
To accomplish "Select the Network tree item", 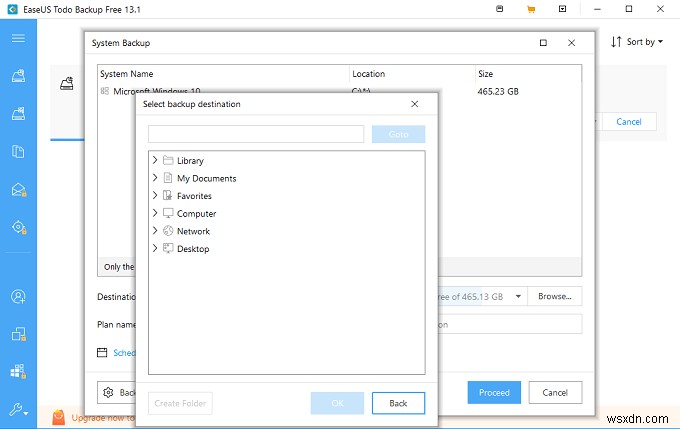I will coord(193,231).
